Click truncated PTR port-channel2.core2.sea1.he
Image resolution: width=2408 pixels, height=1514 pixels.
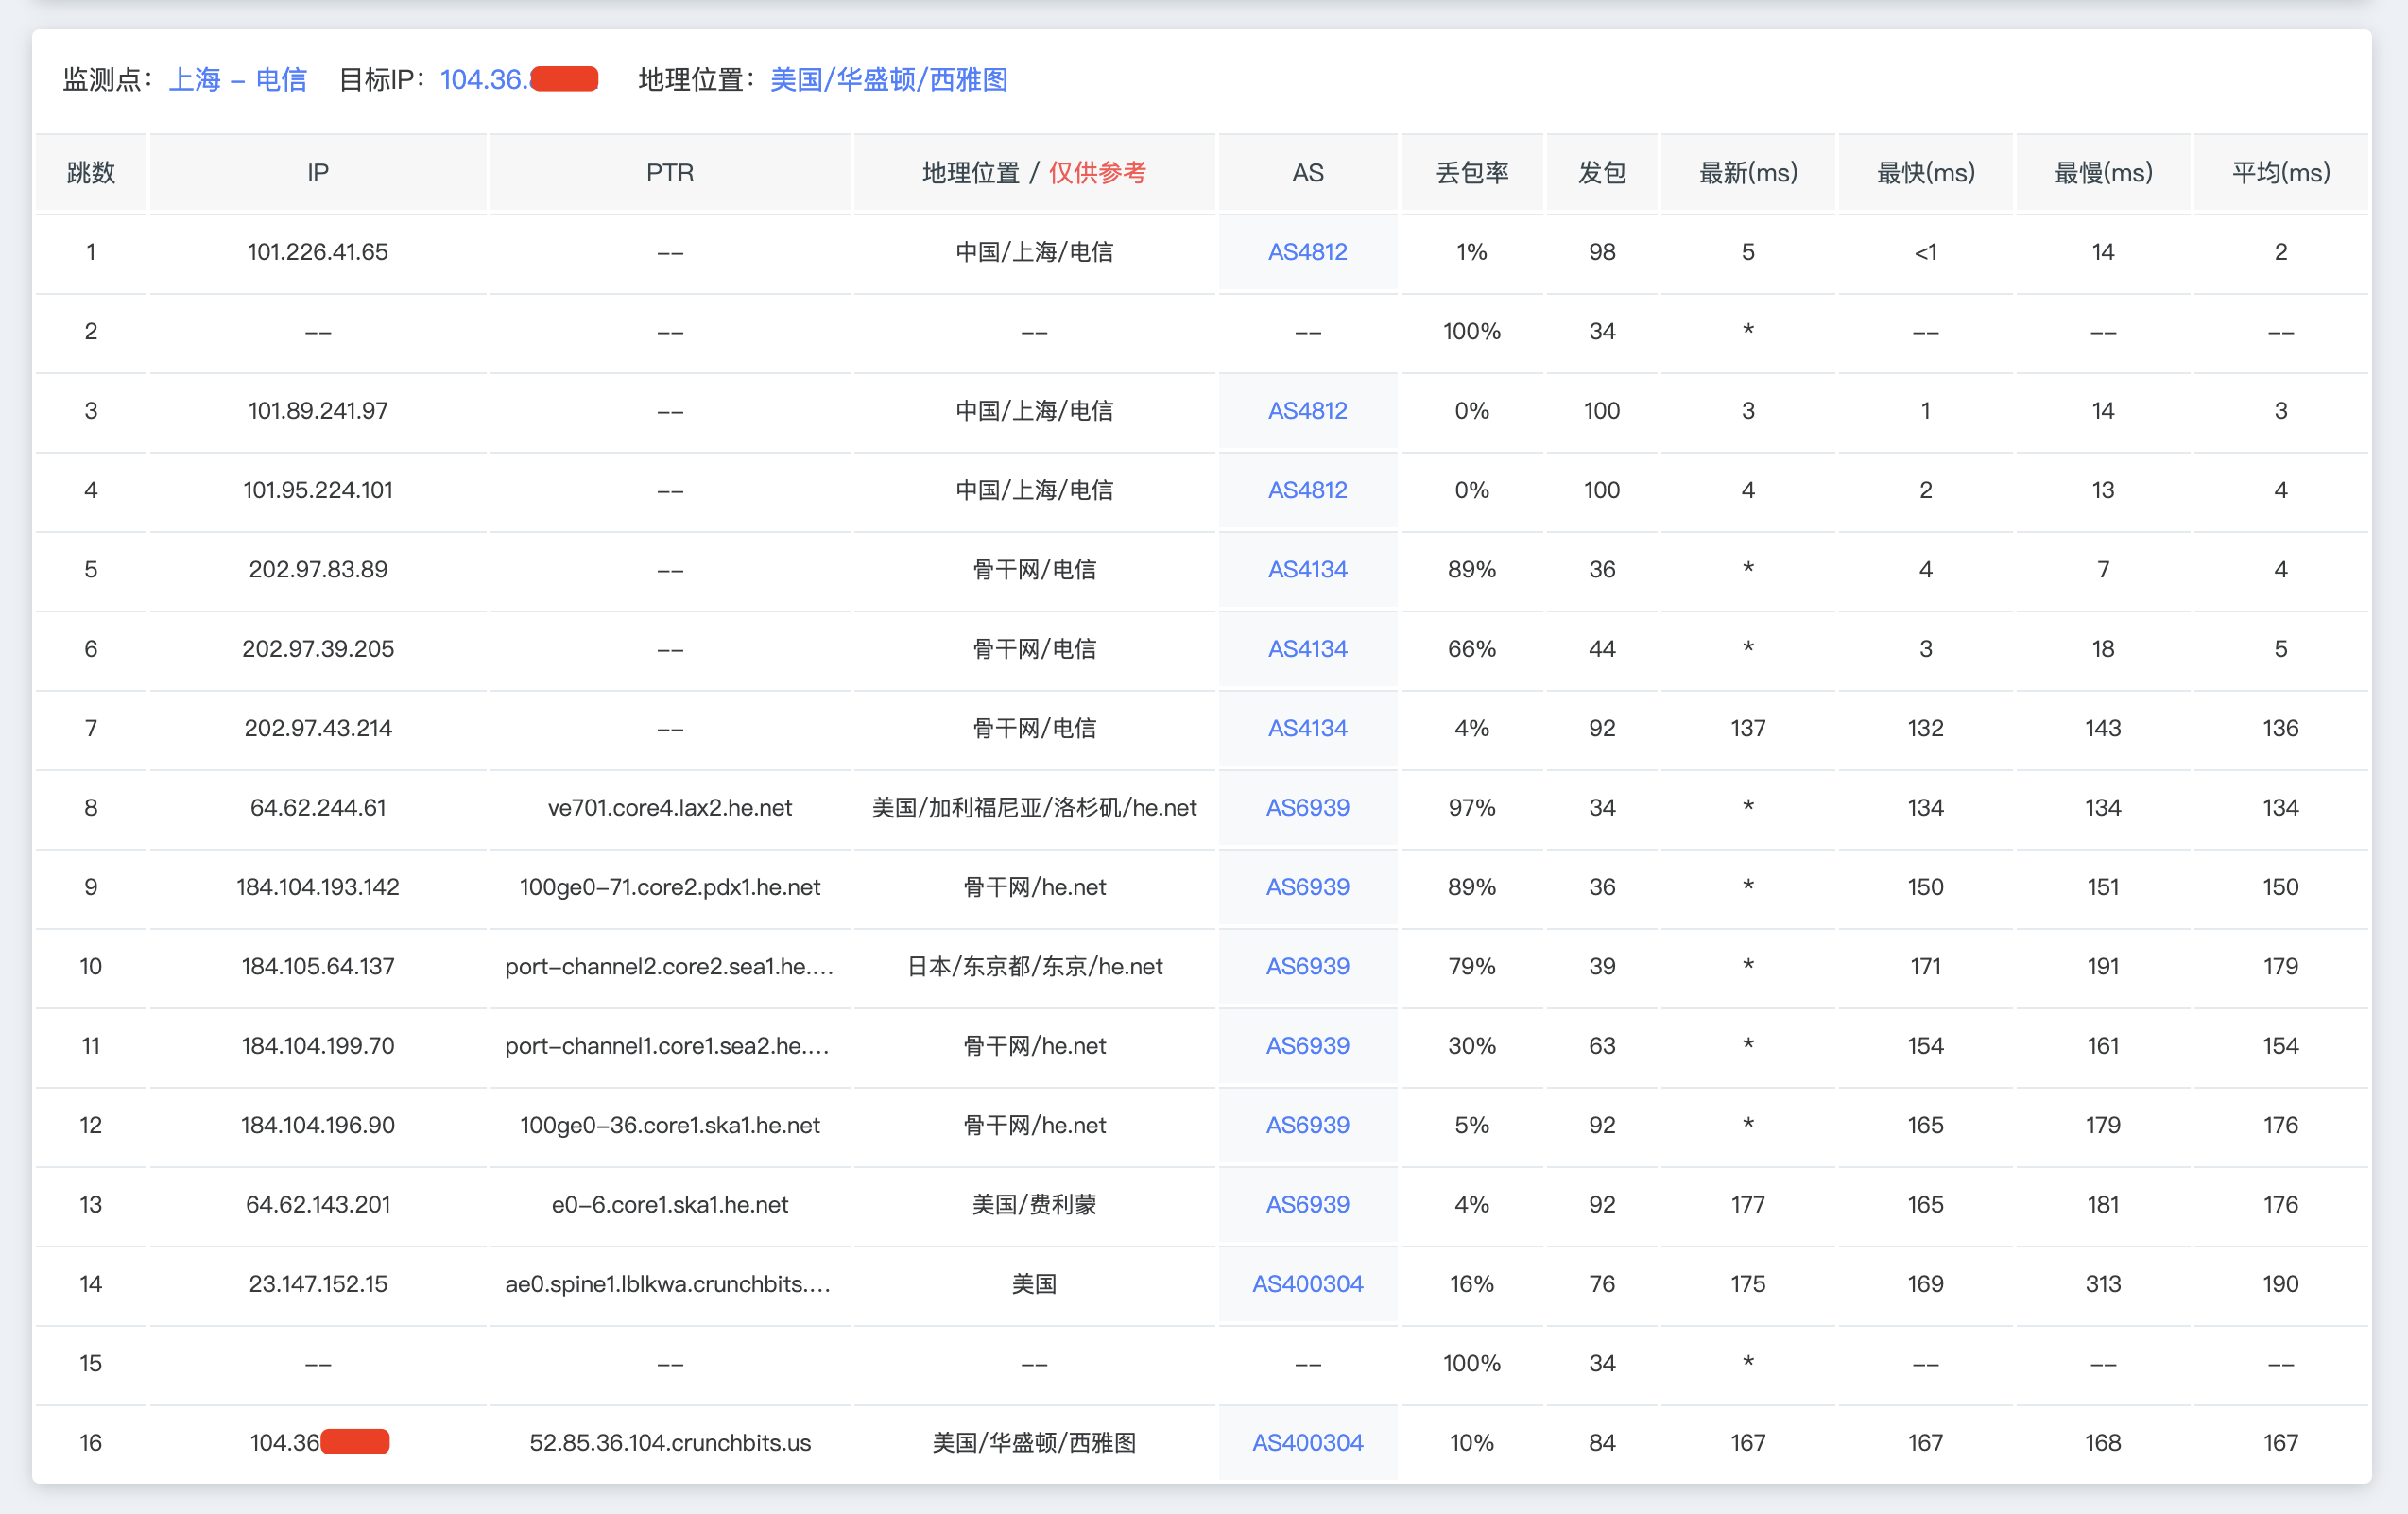pyautogui.click(x=670, y=967)
